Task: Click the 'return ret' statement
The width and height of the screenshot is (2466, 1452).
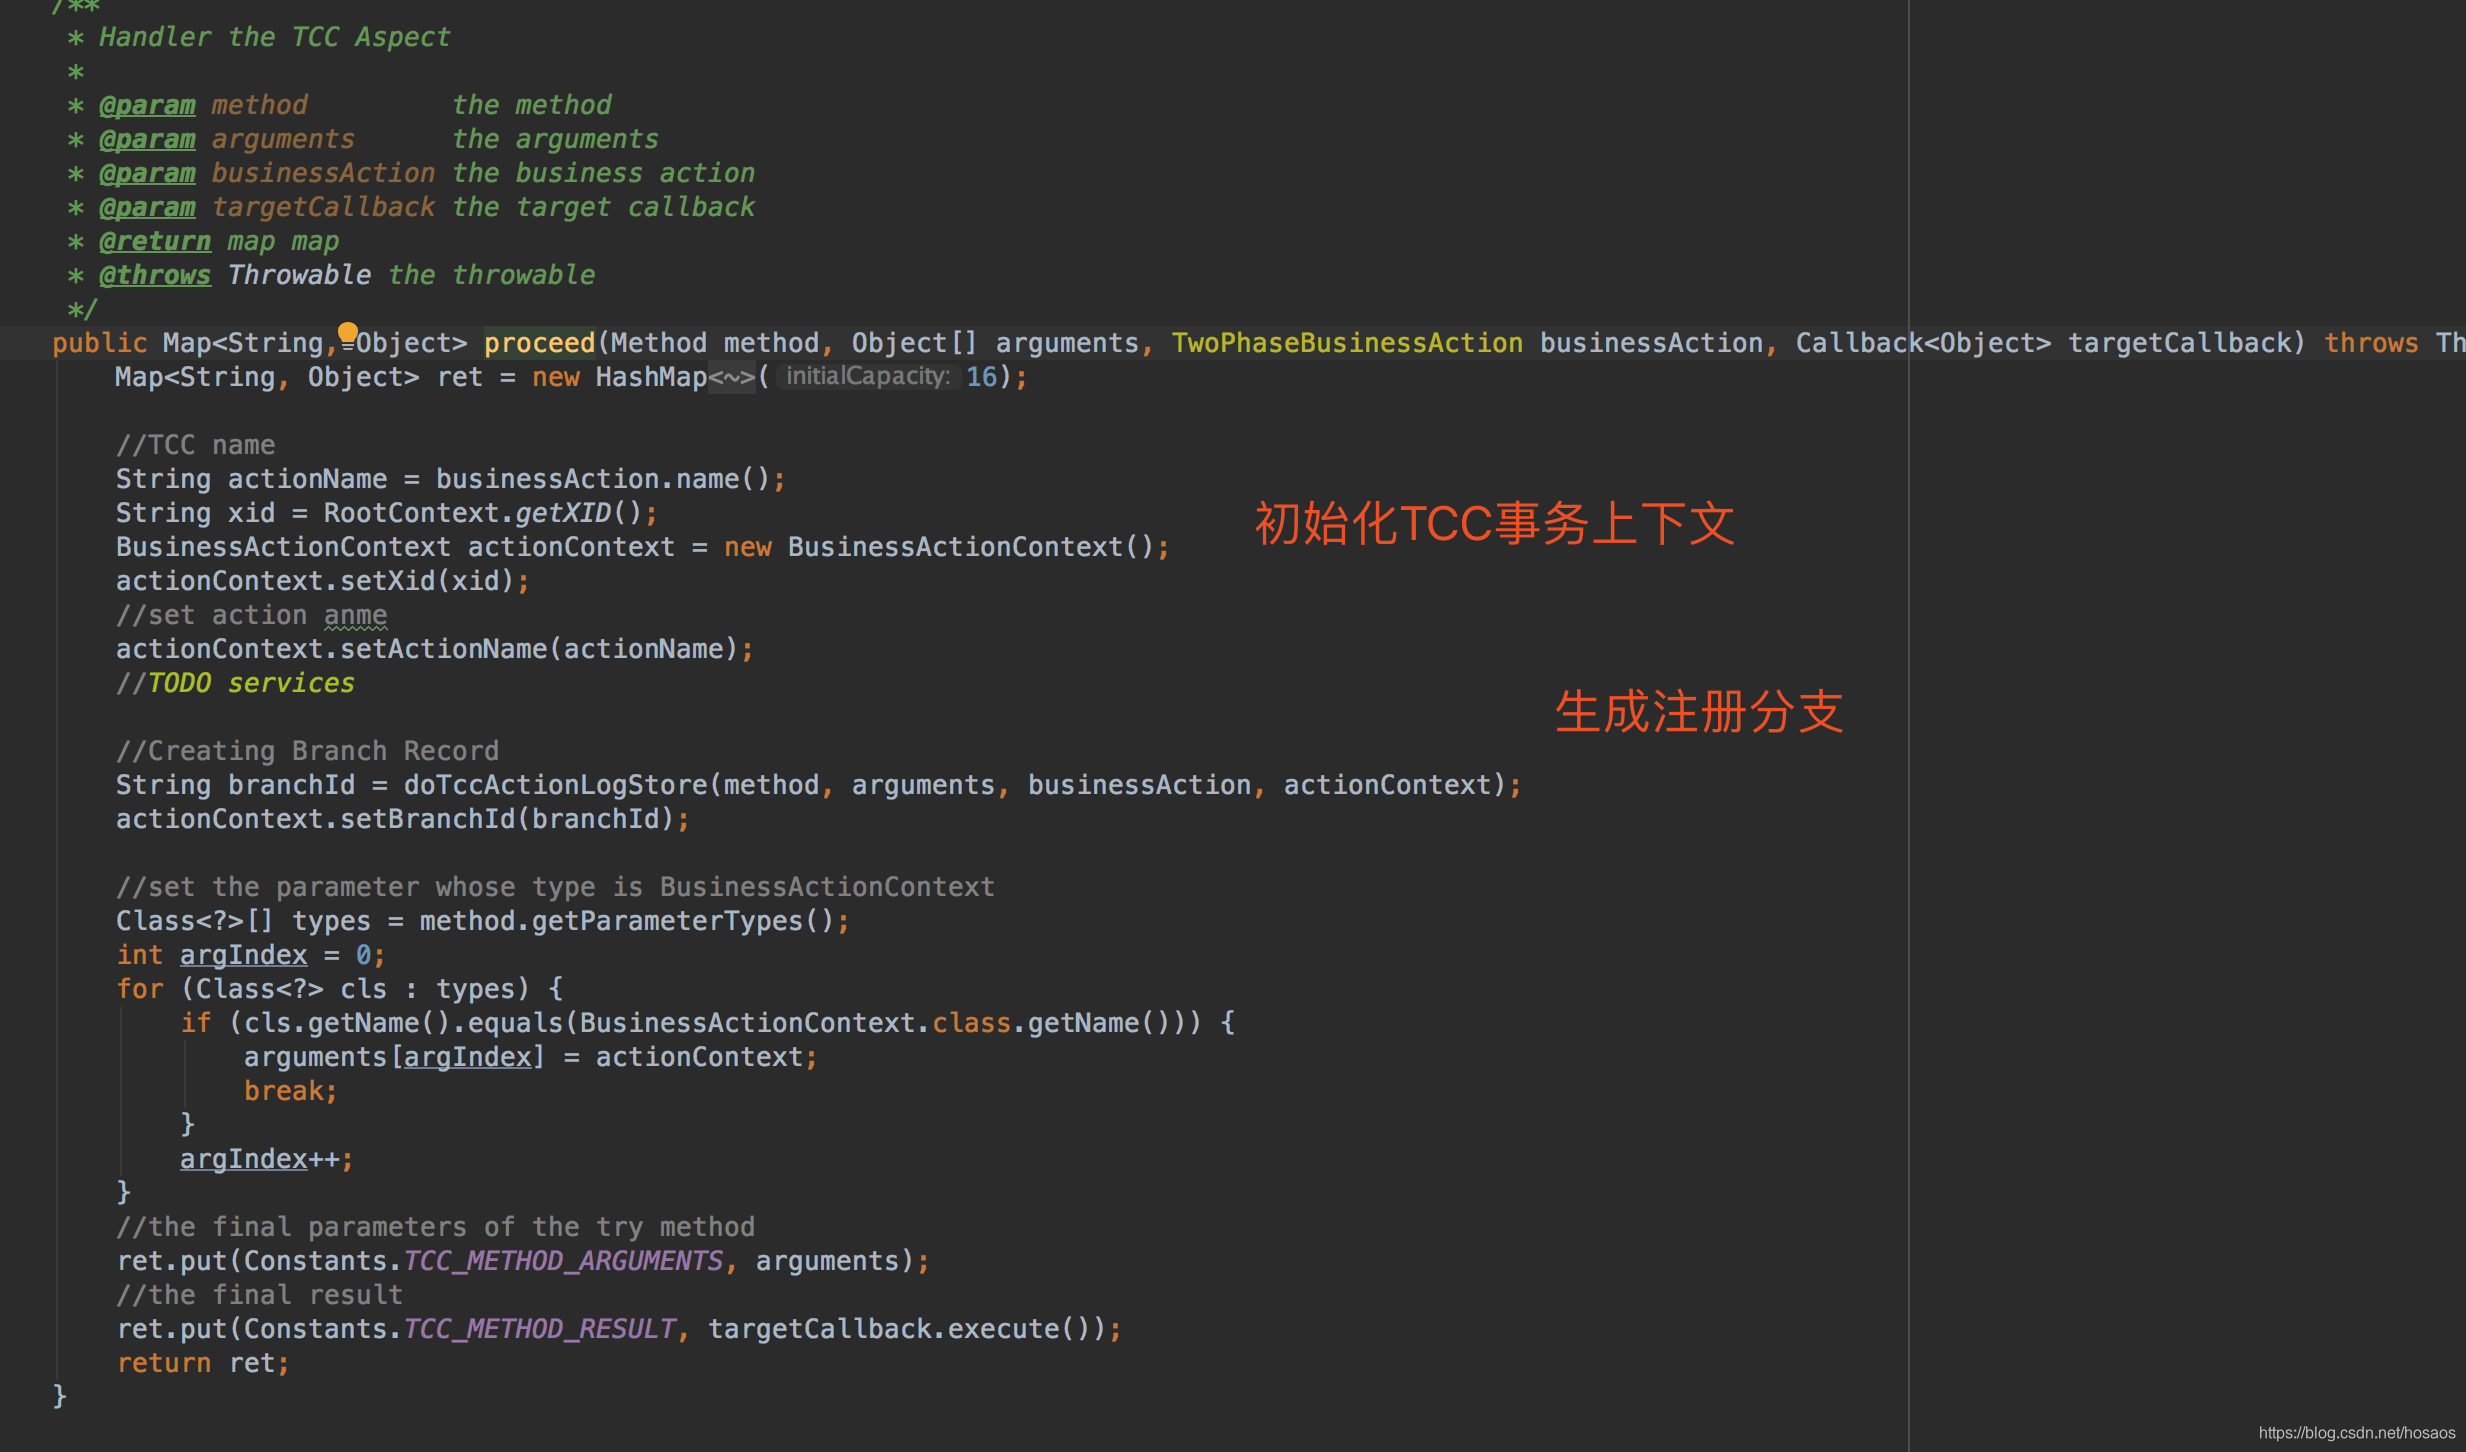Action: [203, 1363]
